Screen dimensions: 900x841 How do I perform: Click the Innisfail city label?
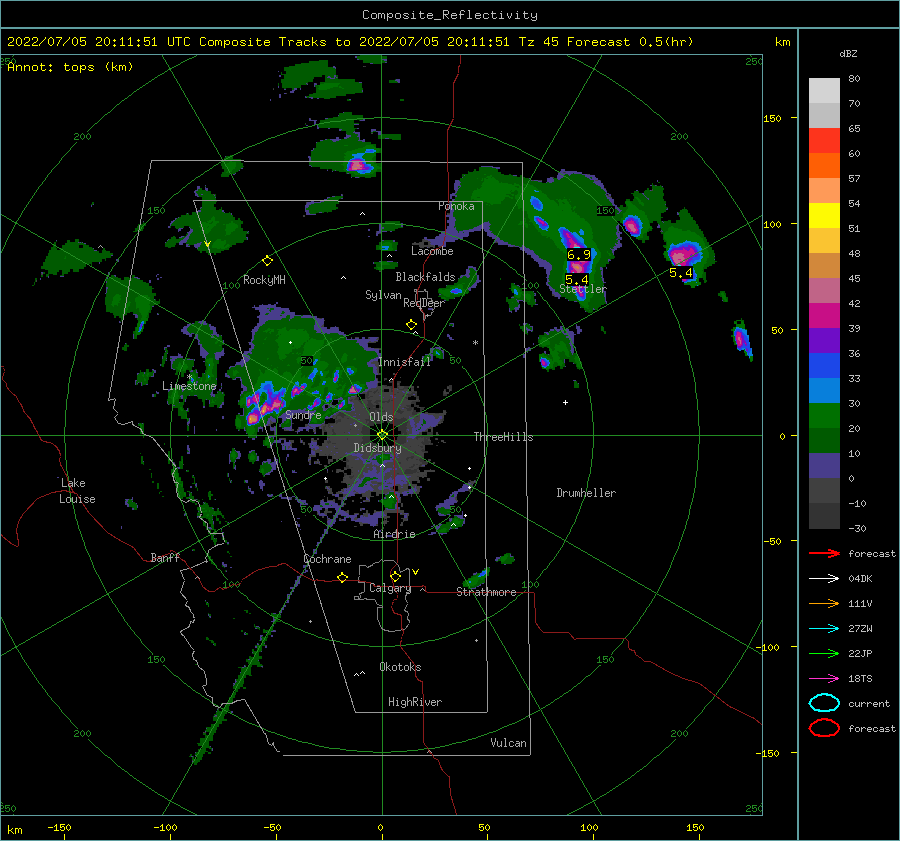pos(404,362)
